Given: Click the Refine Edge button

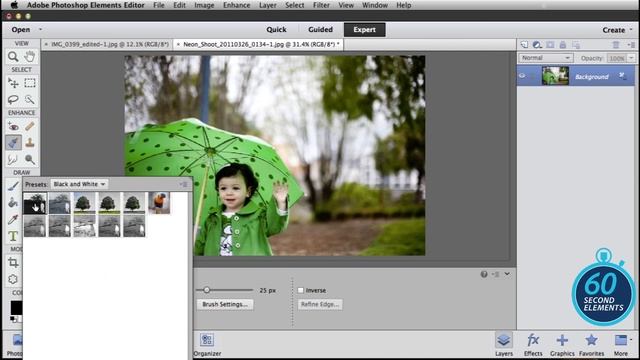Looking at the screenshot, I should tap(320, 304).
